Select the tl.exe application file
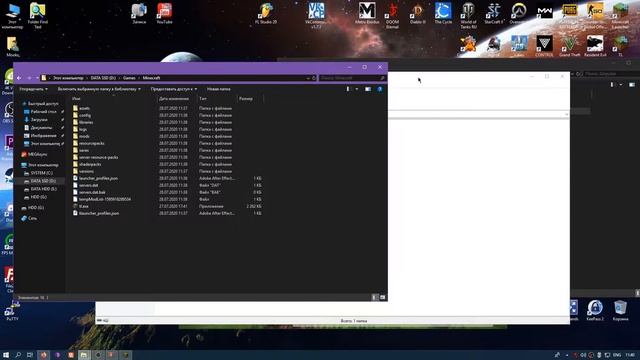 83,206
